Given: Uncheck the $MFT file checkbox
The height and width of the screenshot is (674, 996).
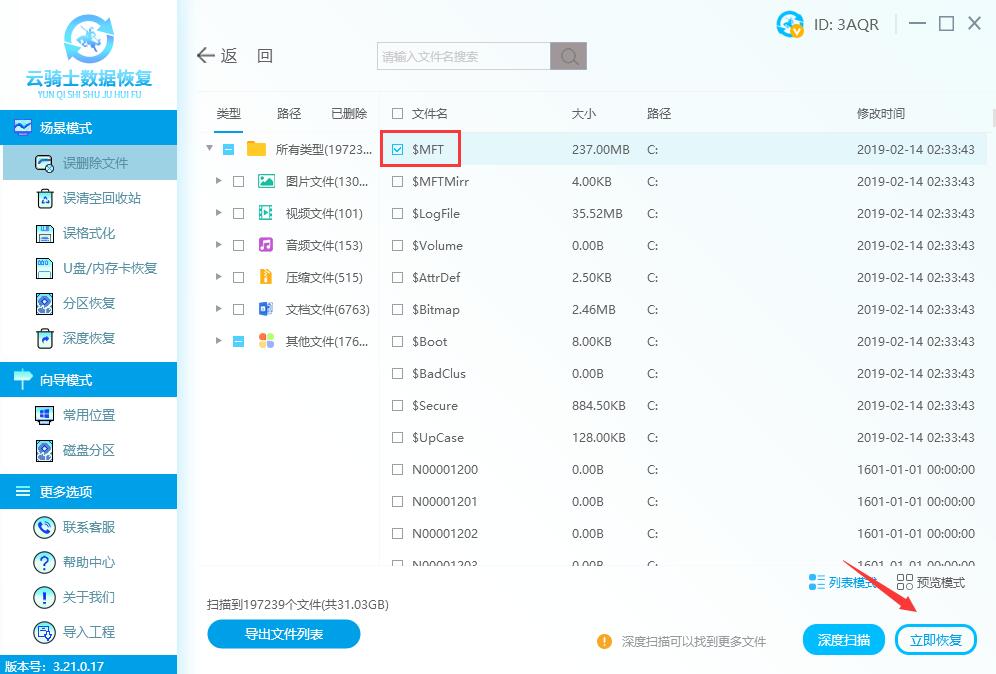Looking at the screenshot, I should [398, 150].
